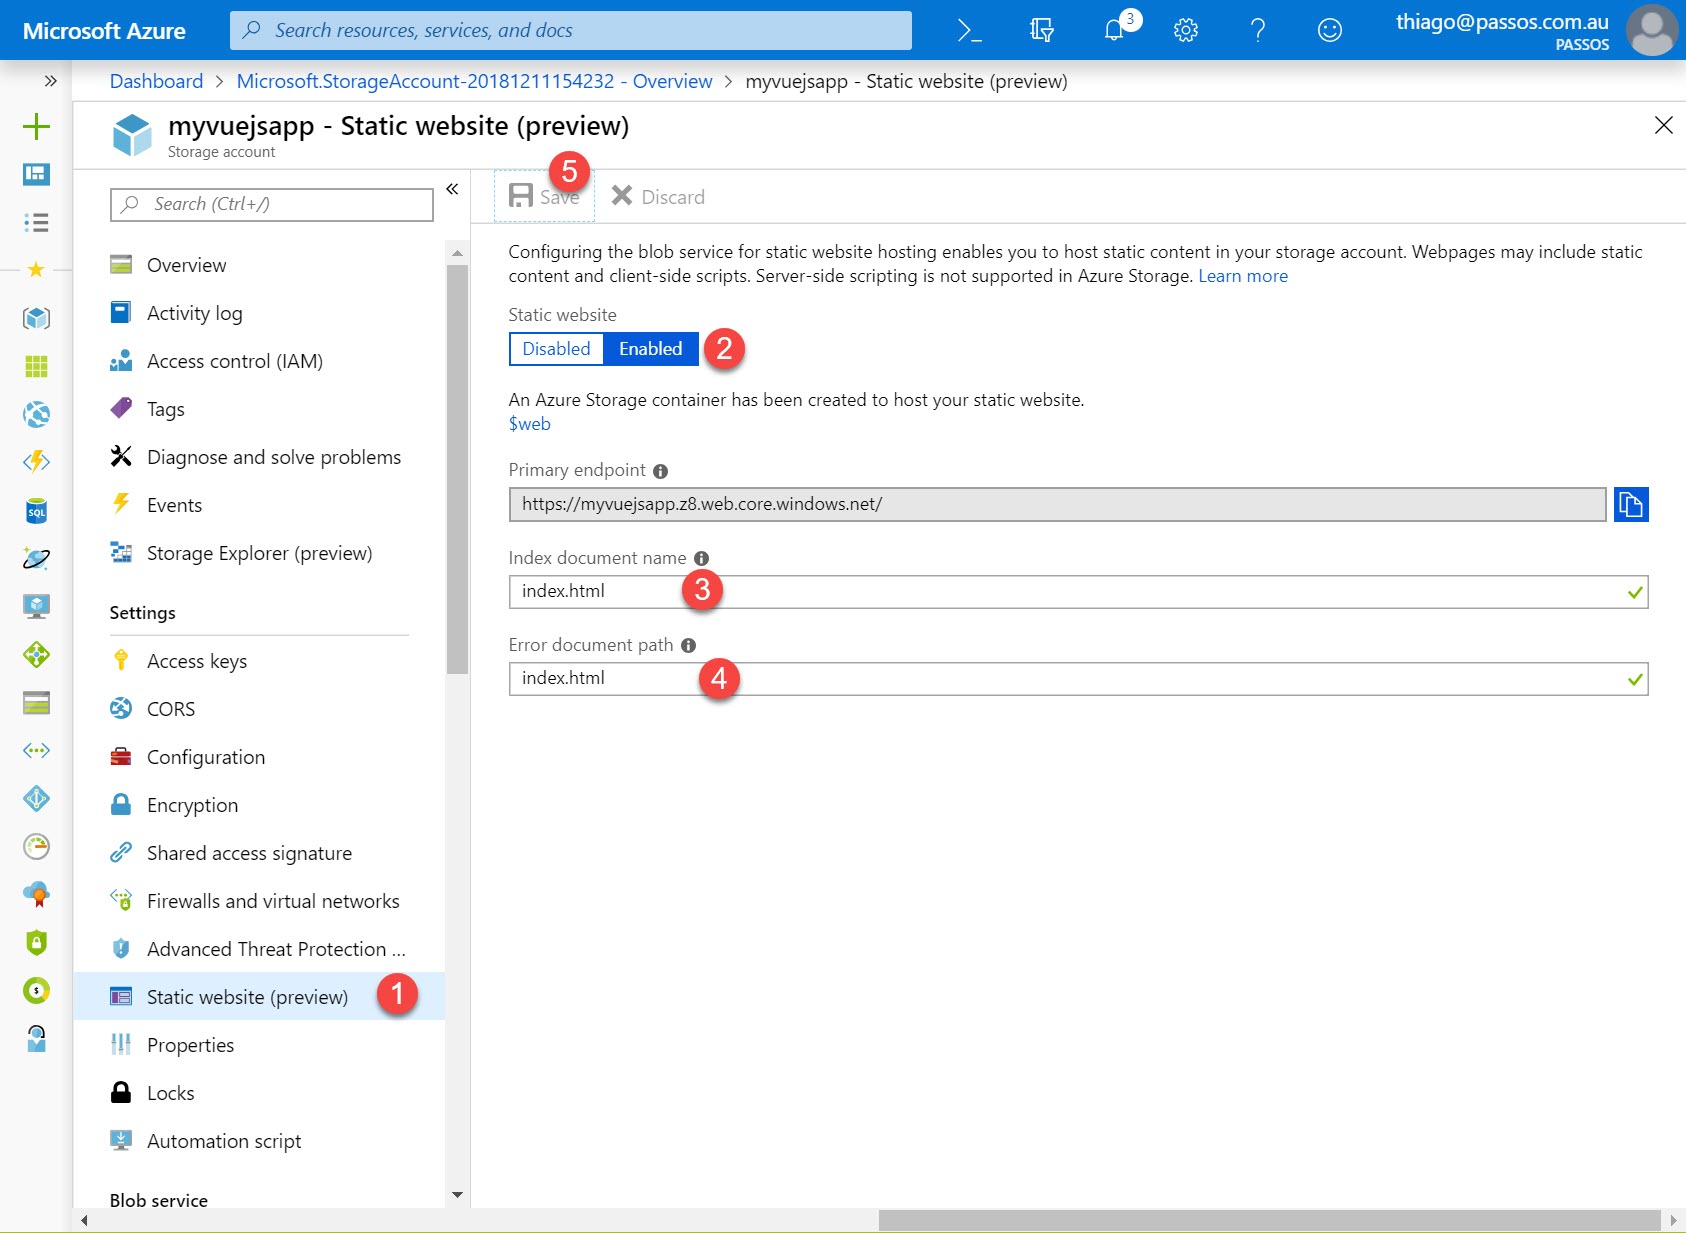Viewport: 1686px width, 1233px height.
Task: Click info icon next to Primary endpoint
Action: pos(660,471)
